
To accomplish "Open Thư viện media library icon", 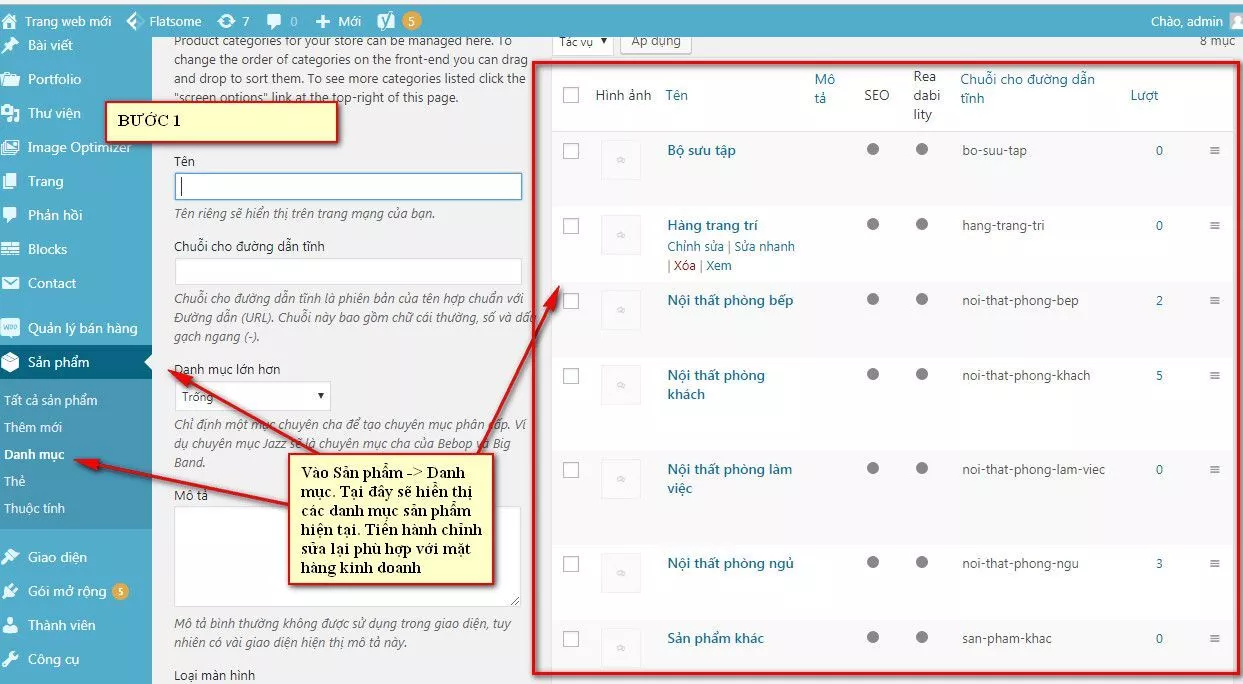I will (x=58, y=113).
